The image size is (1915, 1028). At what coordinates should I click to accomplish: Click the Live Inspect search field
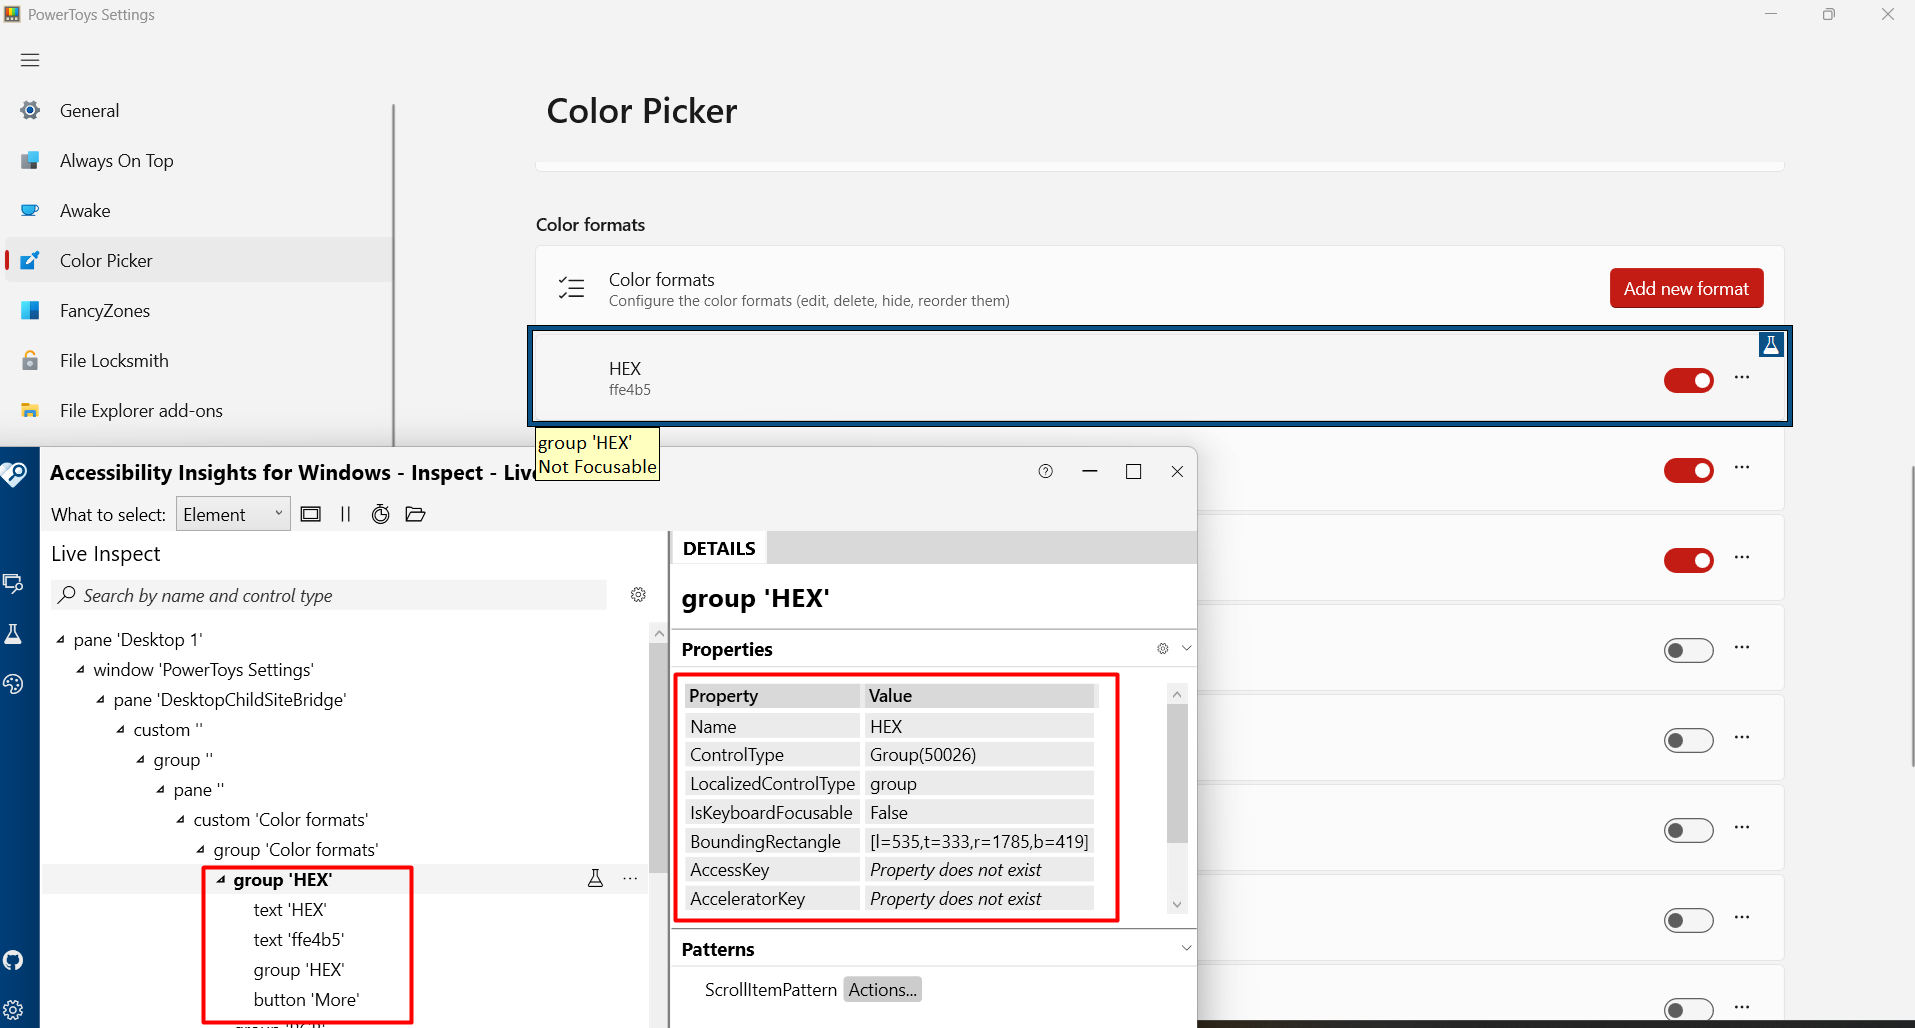(x=330, y=594)
